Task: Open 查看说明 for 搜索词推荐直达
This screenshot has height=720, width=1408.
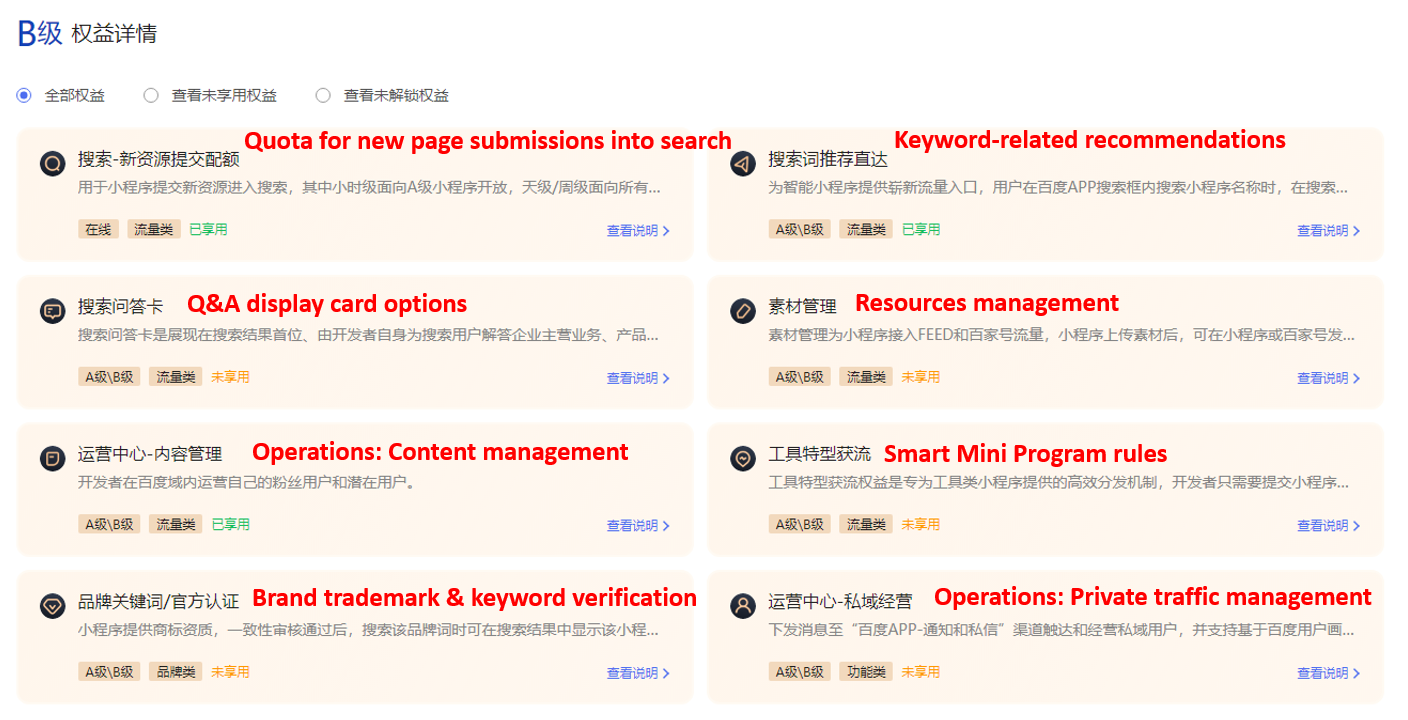Action: coord(1329,231)
